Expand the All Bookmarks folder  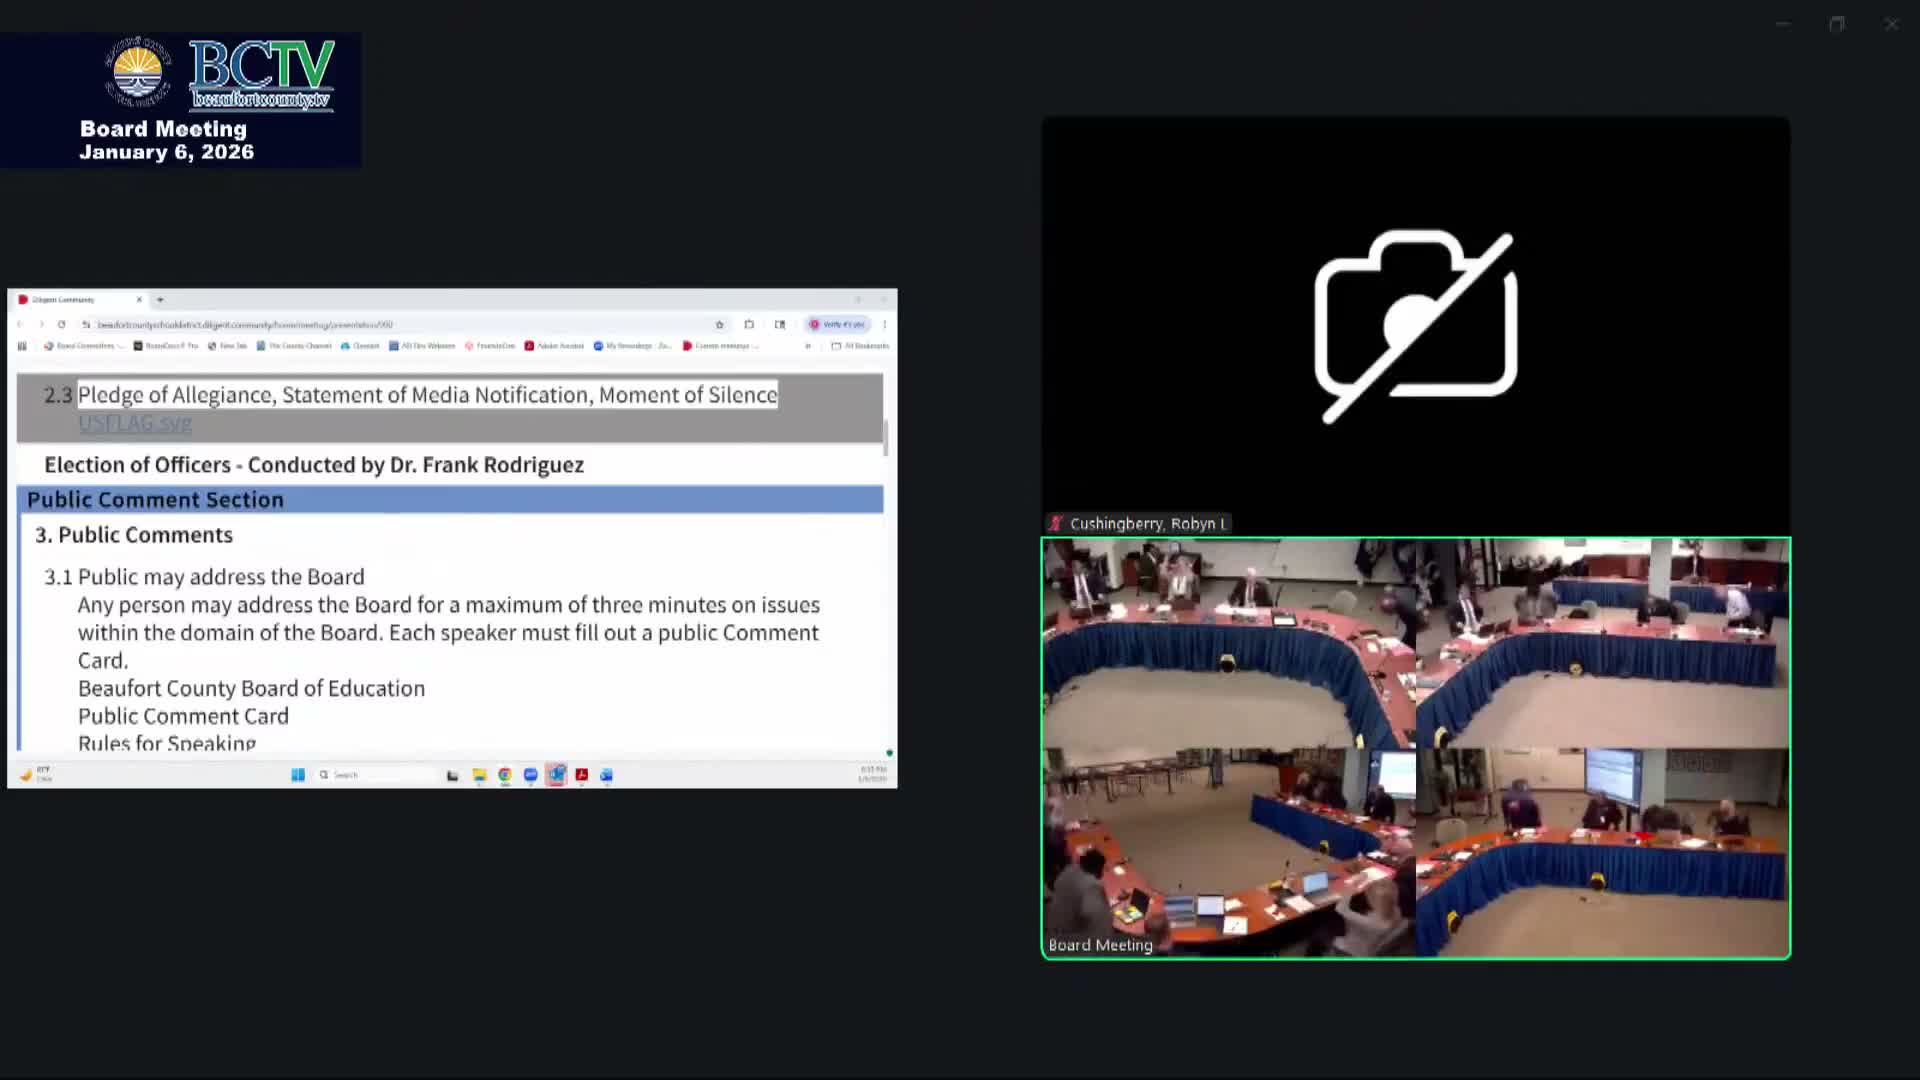[860, 346]
